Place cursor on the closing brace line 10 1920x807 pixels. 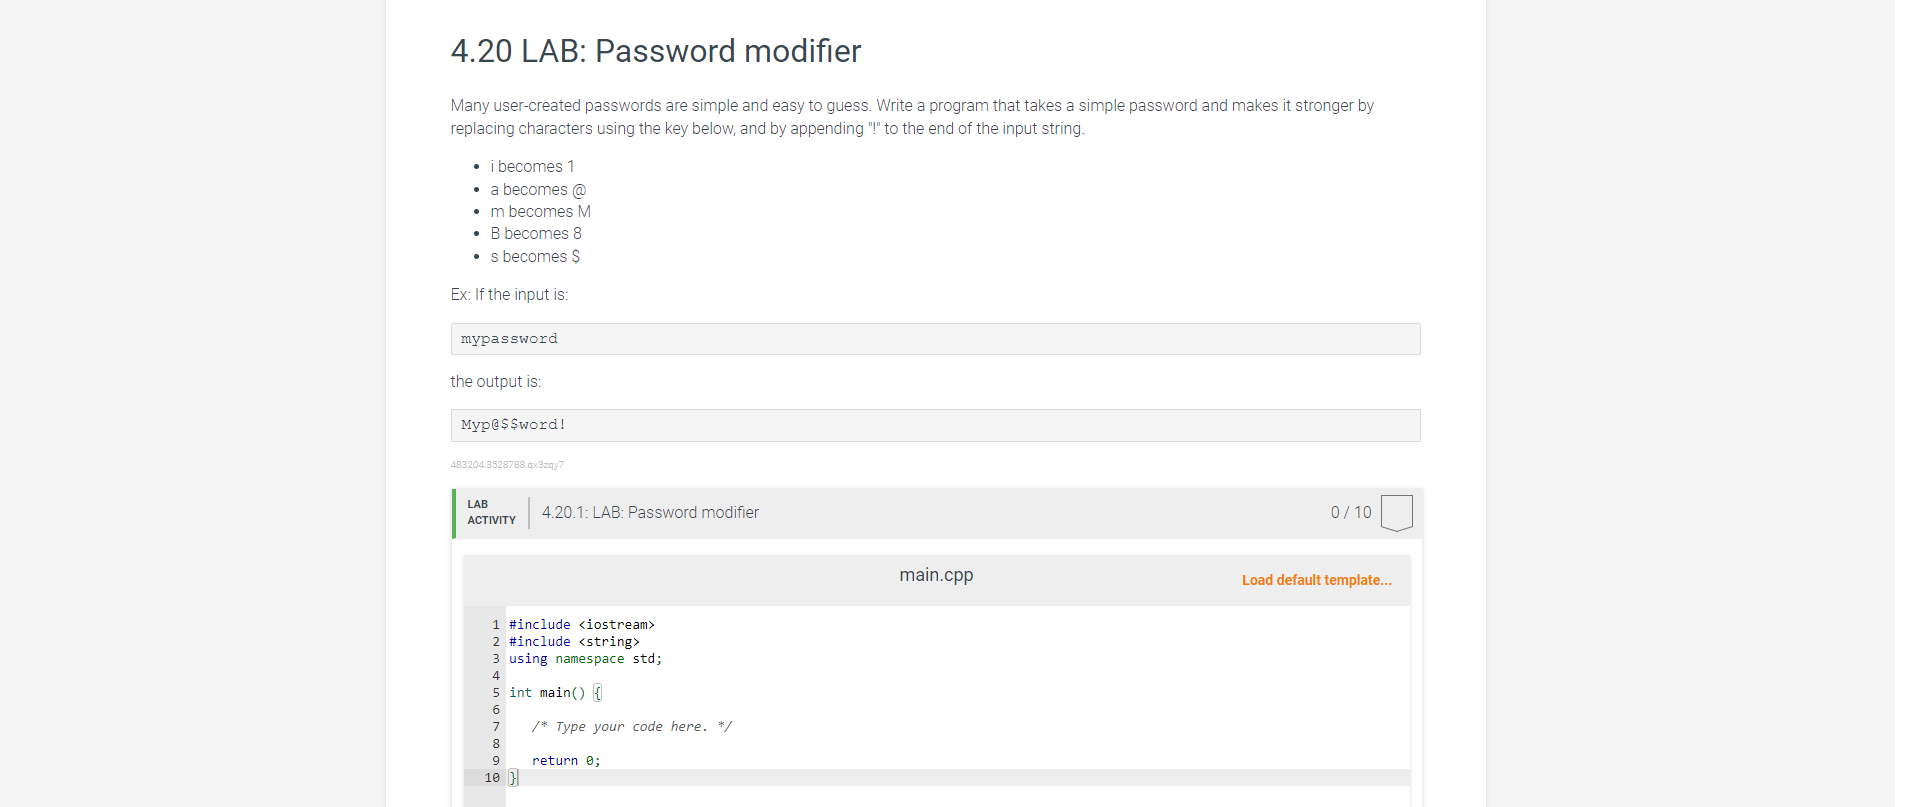click(x=513, y=777)
